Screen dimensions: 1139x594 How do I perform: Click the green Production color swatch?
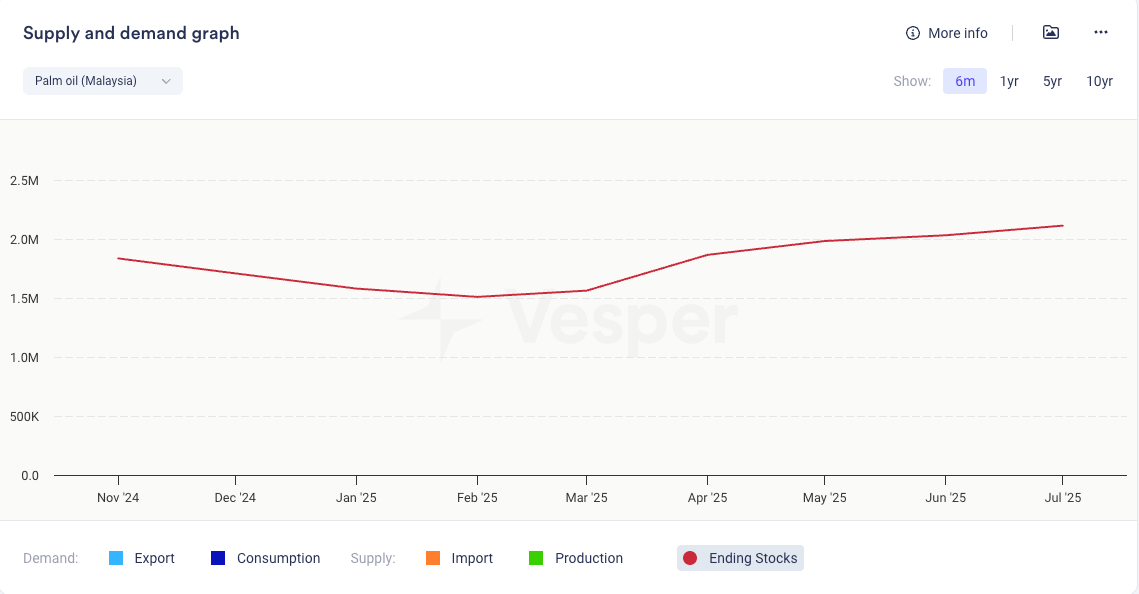coord(536,558)
